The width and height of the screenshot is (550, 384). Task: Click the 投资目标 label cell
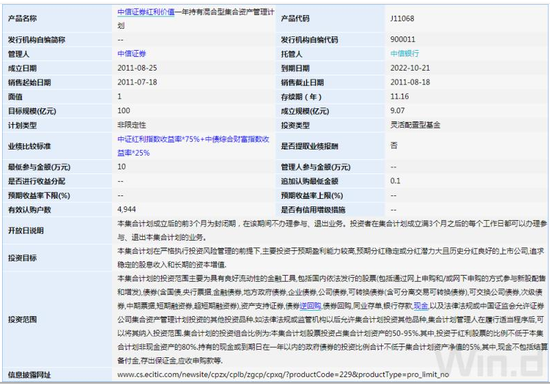pos(57,258)
